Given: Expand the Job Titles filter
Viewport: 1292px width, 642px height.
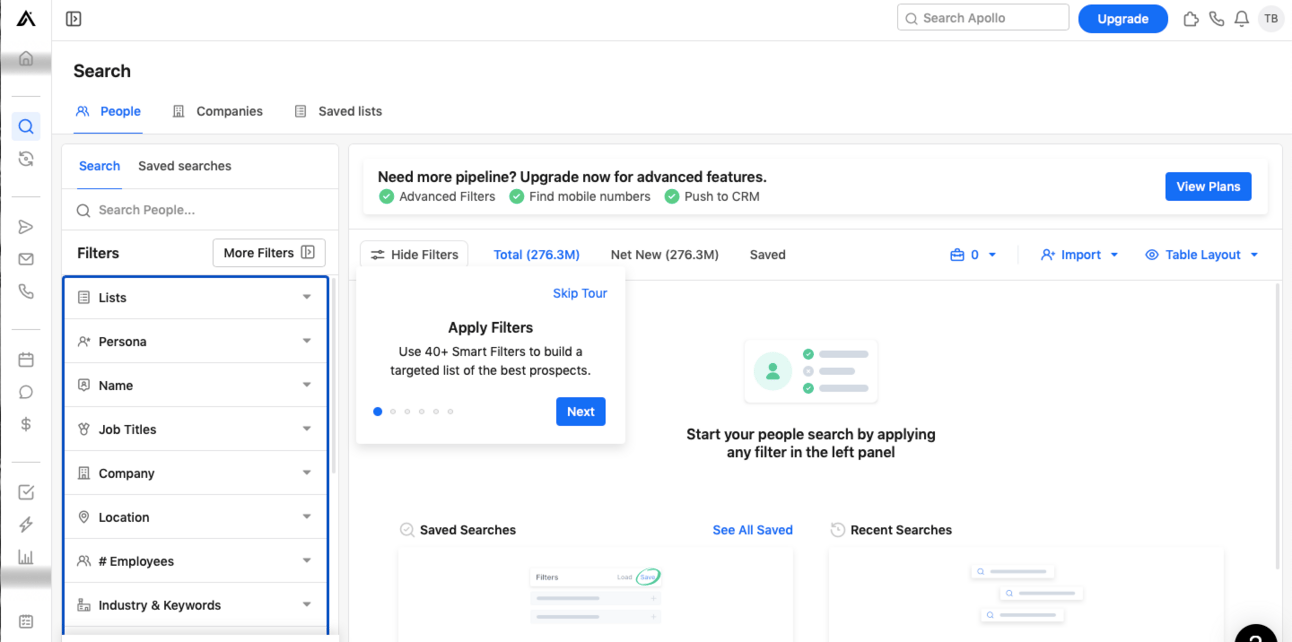Looking at the screenshot, I should point(196,429).
